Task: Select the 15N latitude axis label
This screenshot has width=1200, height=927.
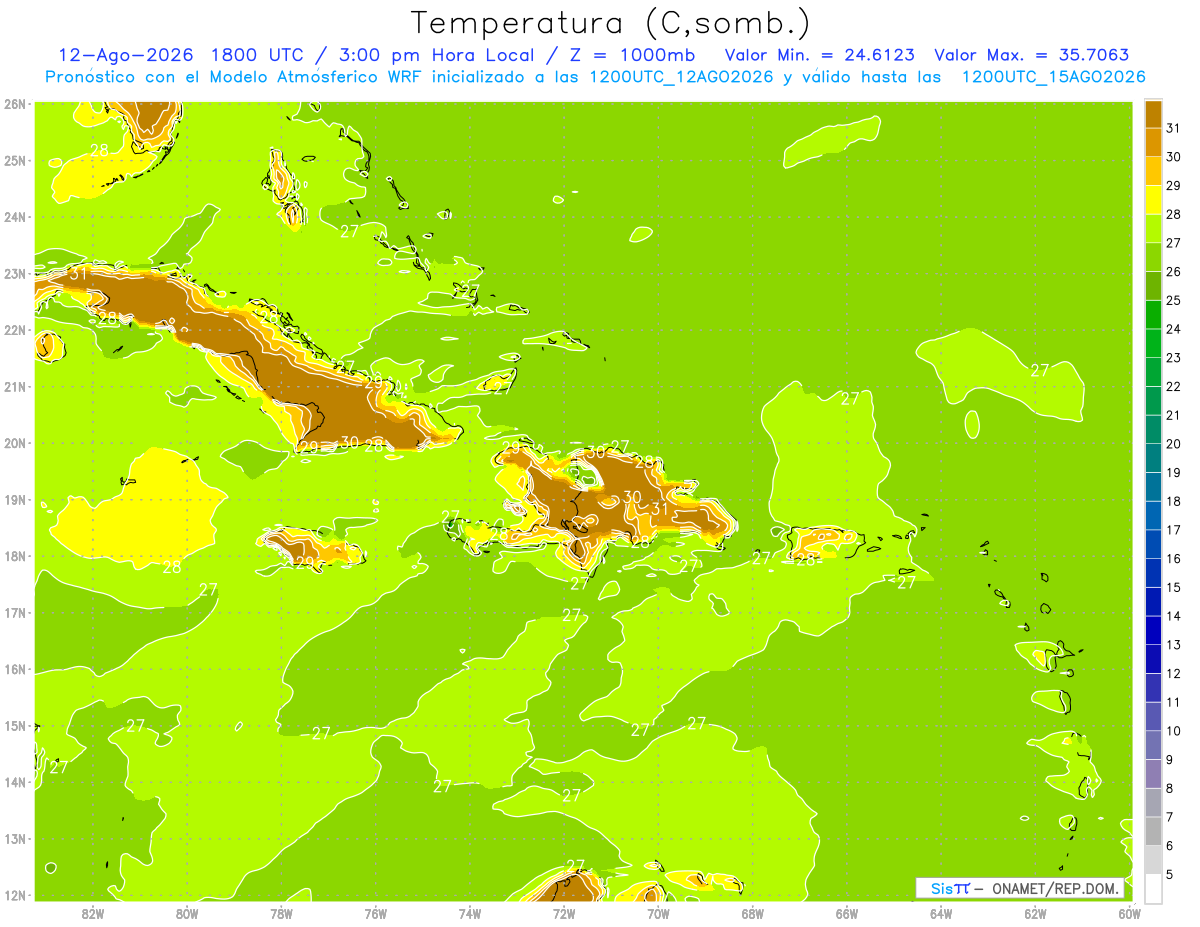Action: (15, 726)
